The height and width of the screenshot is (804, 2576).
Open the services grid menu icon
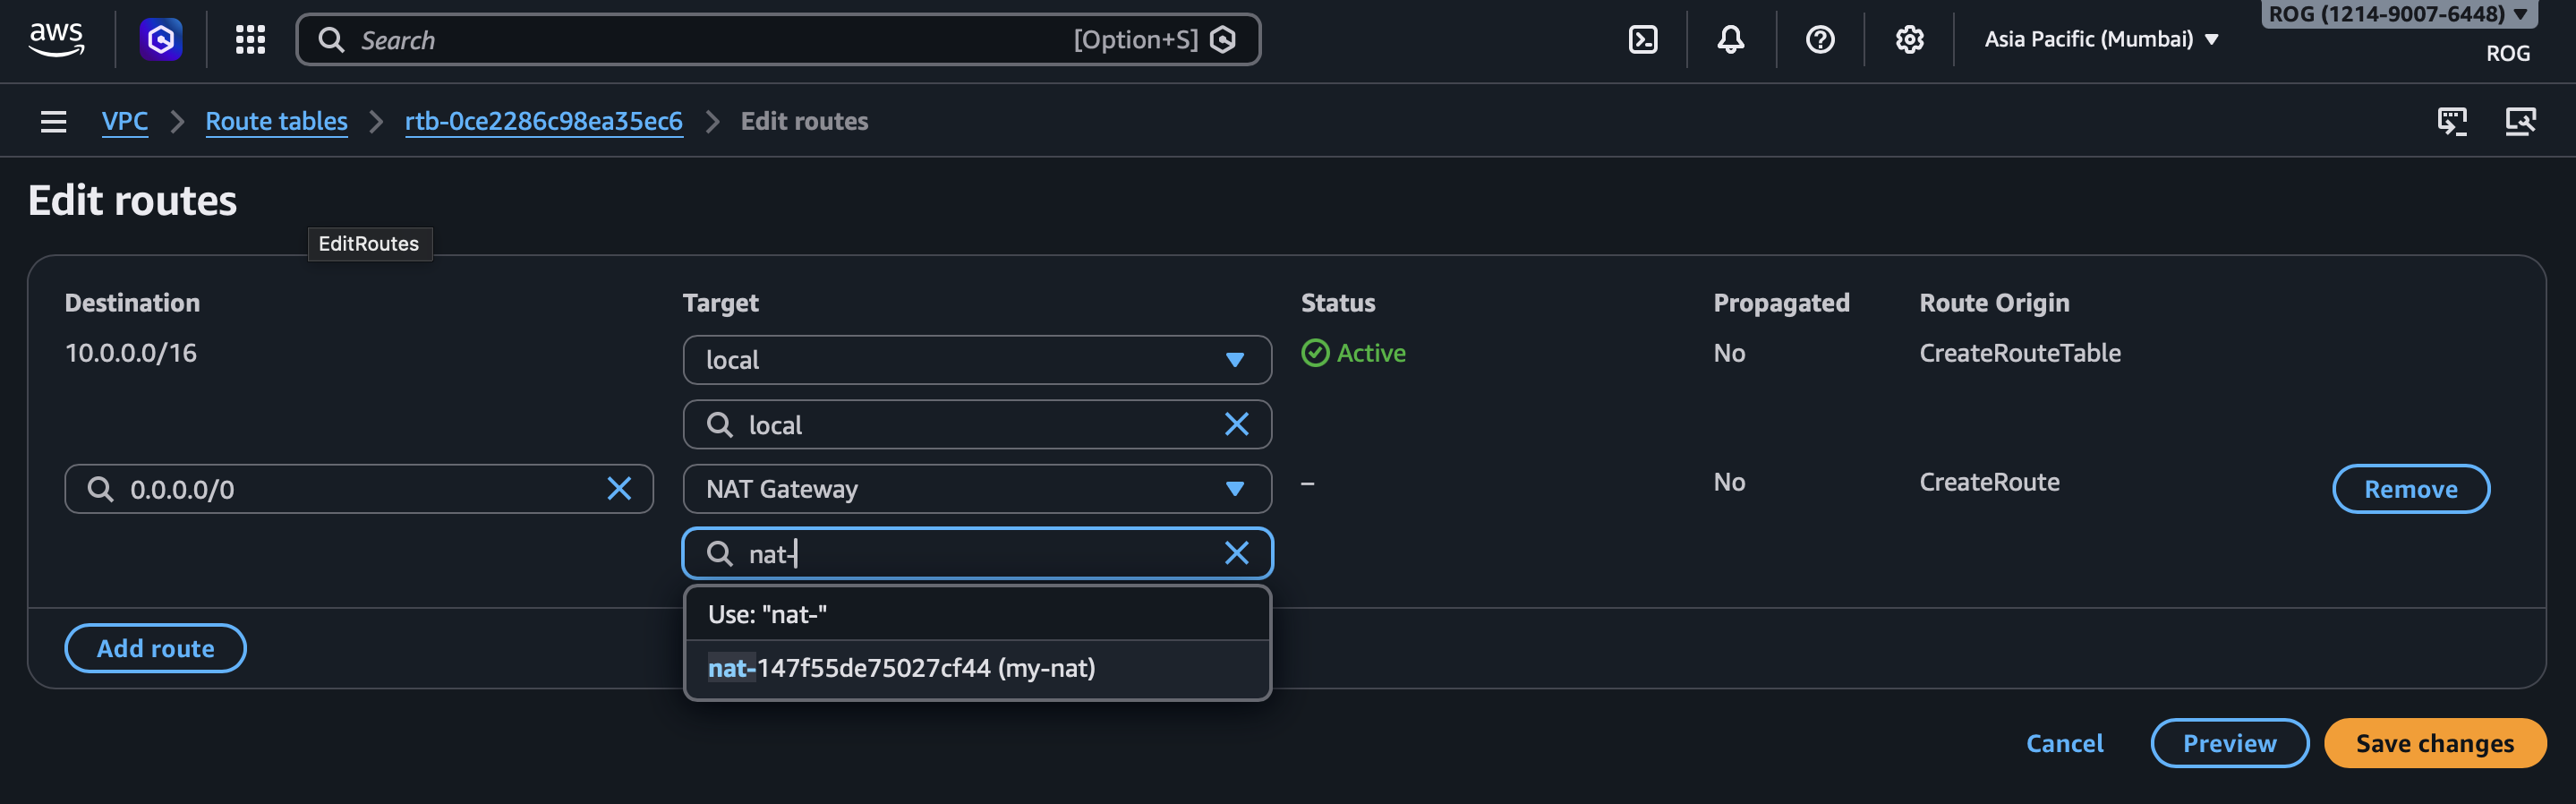point(250,40)
